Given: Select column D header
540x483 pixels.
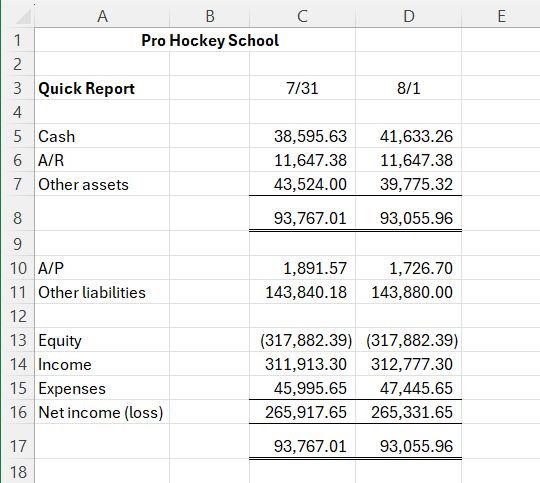Looking at the screenshot, I should pos(408,16).
